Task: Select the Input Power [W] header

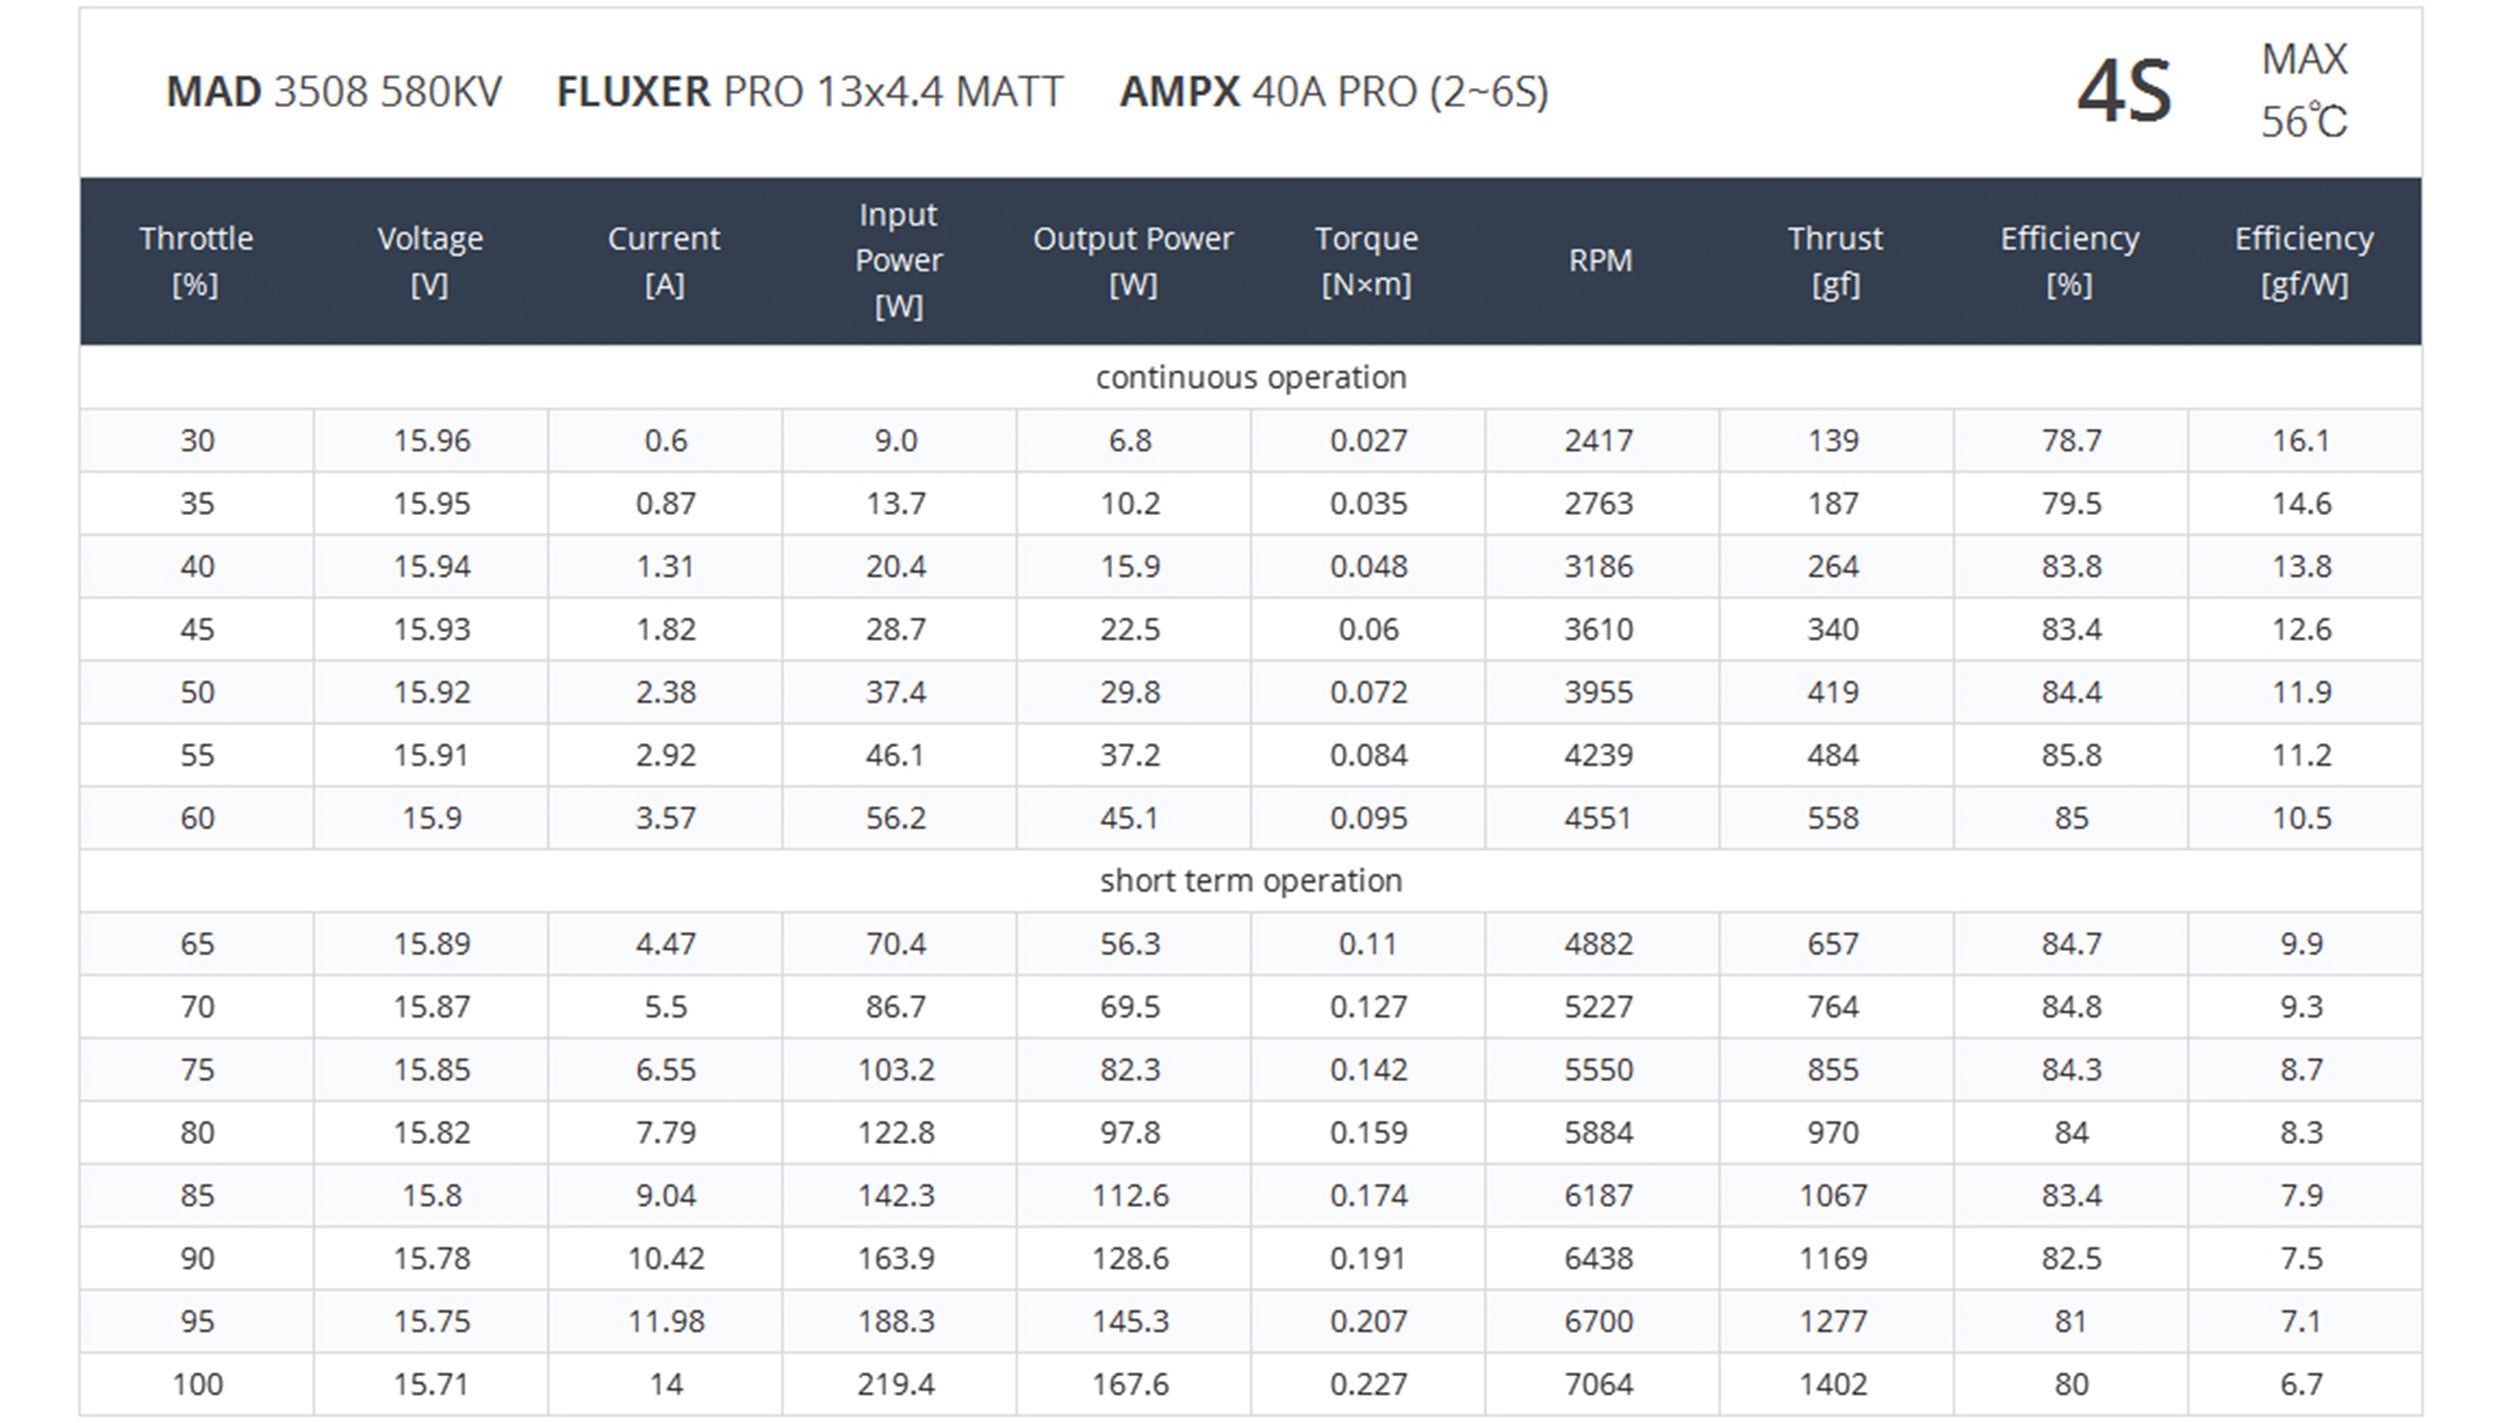Action: 898,260
